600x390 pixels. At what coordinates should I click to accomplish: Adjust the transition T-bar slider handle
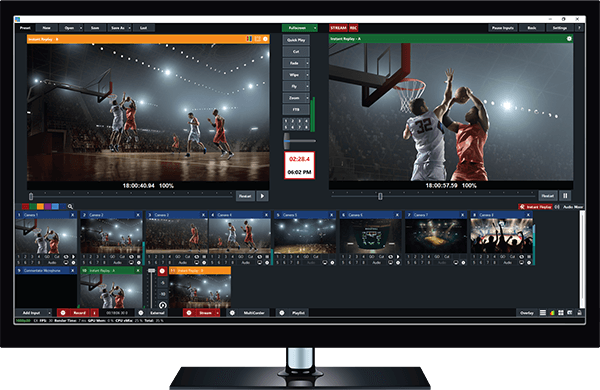[287, 141]
